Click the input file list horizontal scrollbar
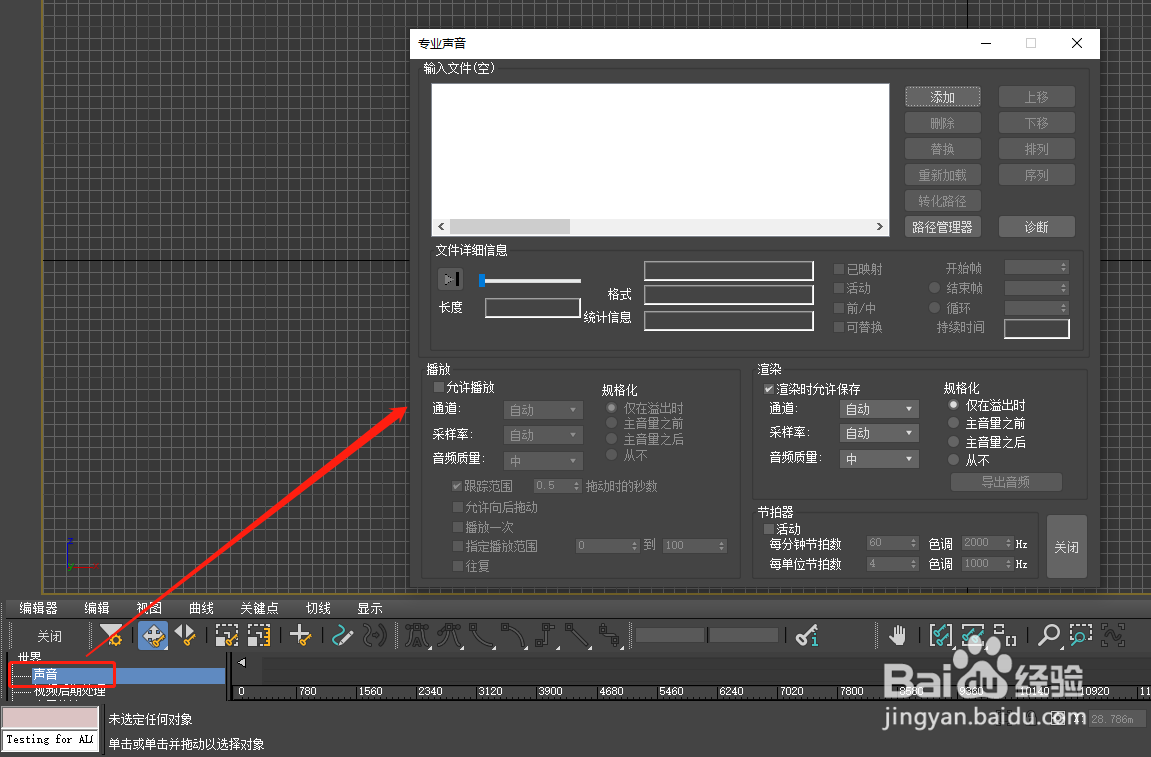This screenshot has height=757, width=1151. [660, 226]
